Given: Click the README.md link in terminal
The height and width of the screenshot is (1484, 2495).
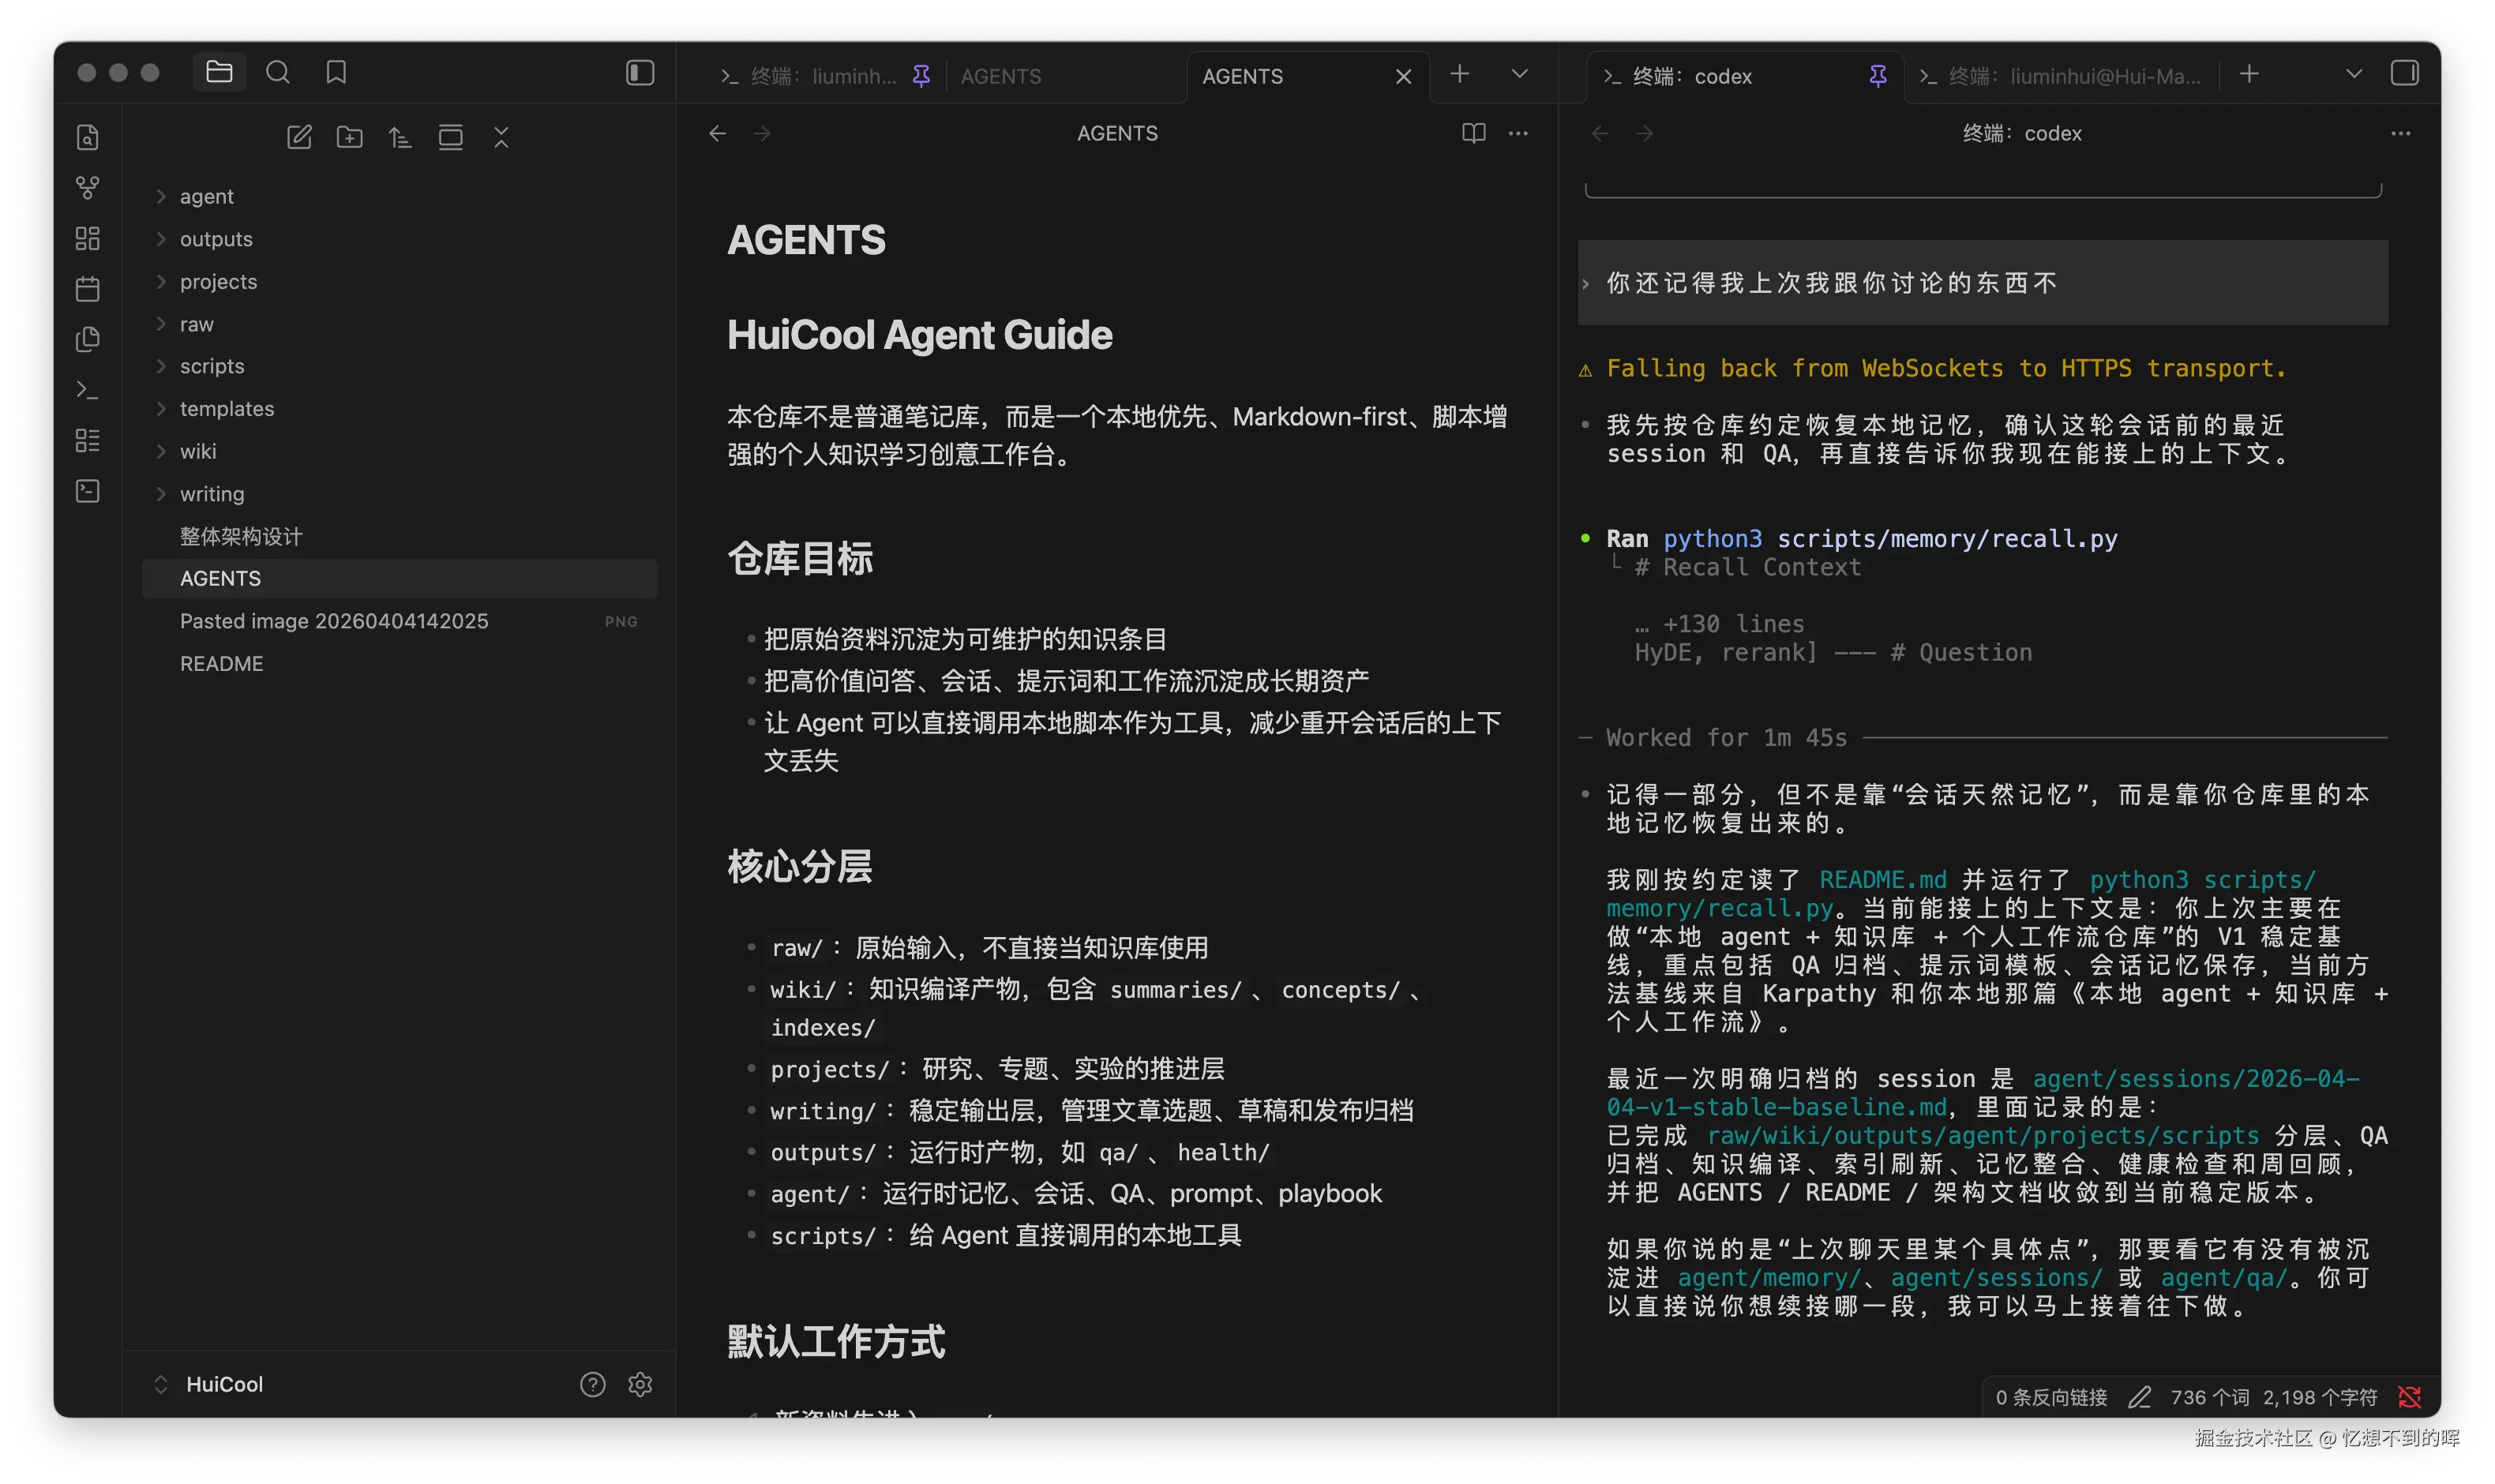Looking at the screenshot, I should coord(1882,879).
